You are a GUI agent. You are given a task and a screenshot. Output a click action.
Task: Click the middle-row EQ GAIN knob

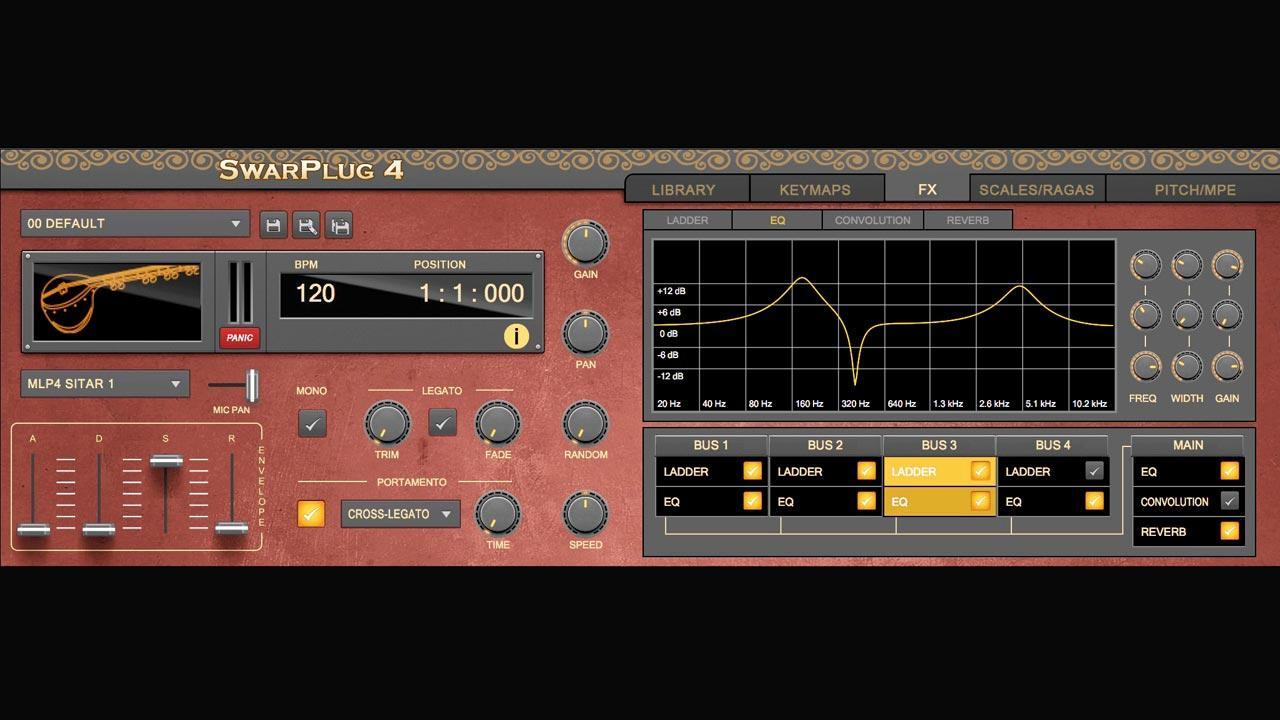(x=1227, y=315)
